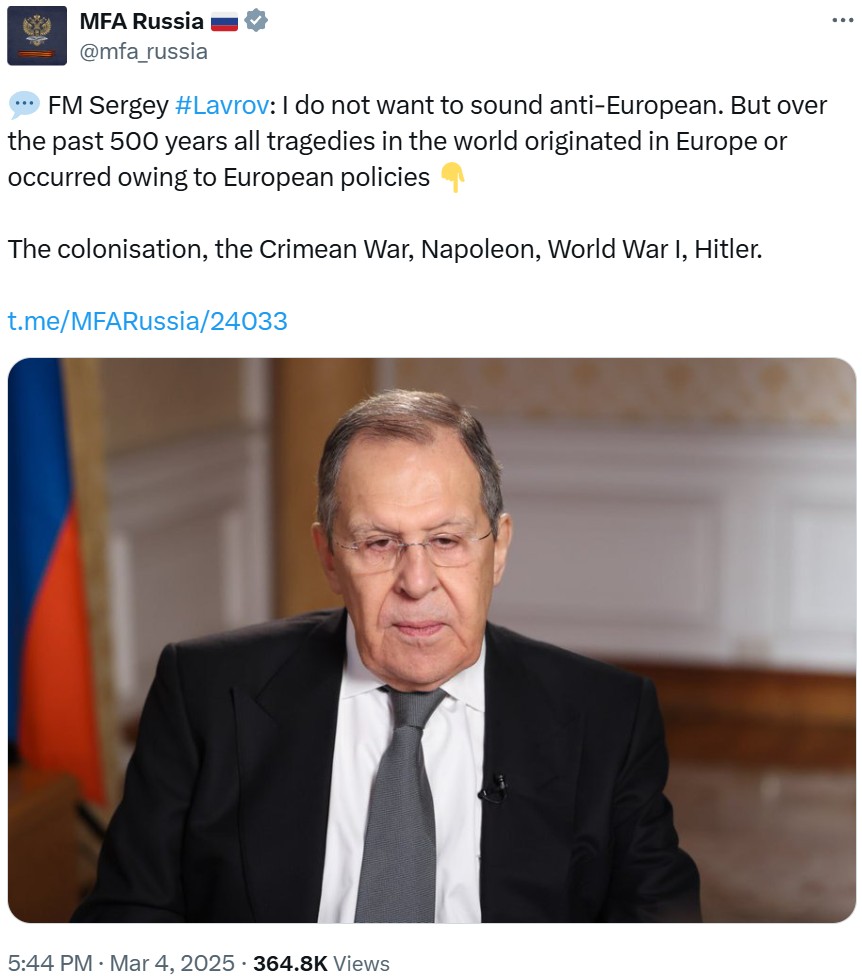This screenshot has width=862, height=976.
Task: Click the word Views after 364.8K
Action: [362, 962]
